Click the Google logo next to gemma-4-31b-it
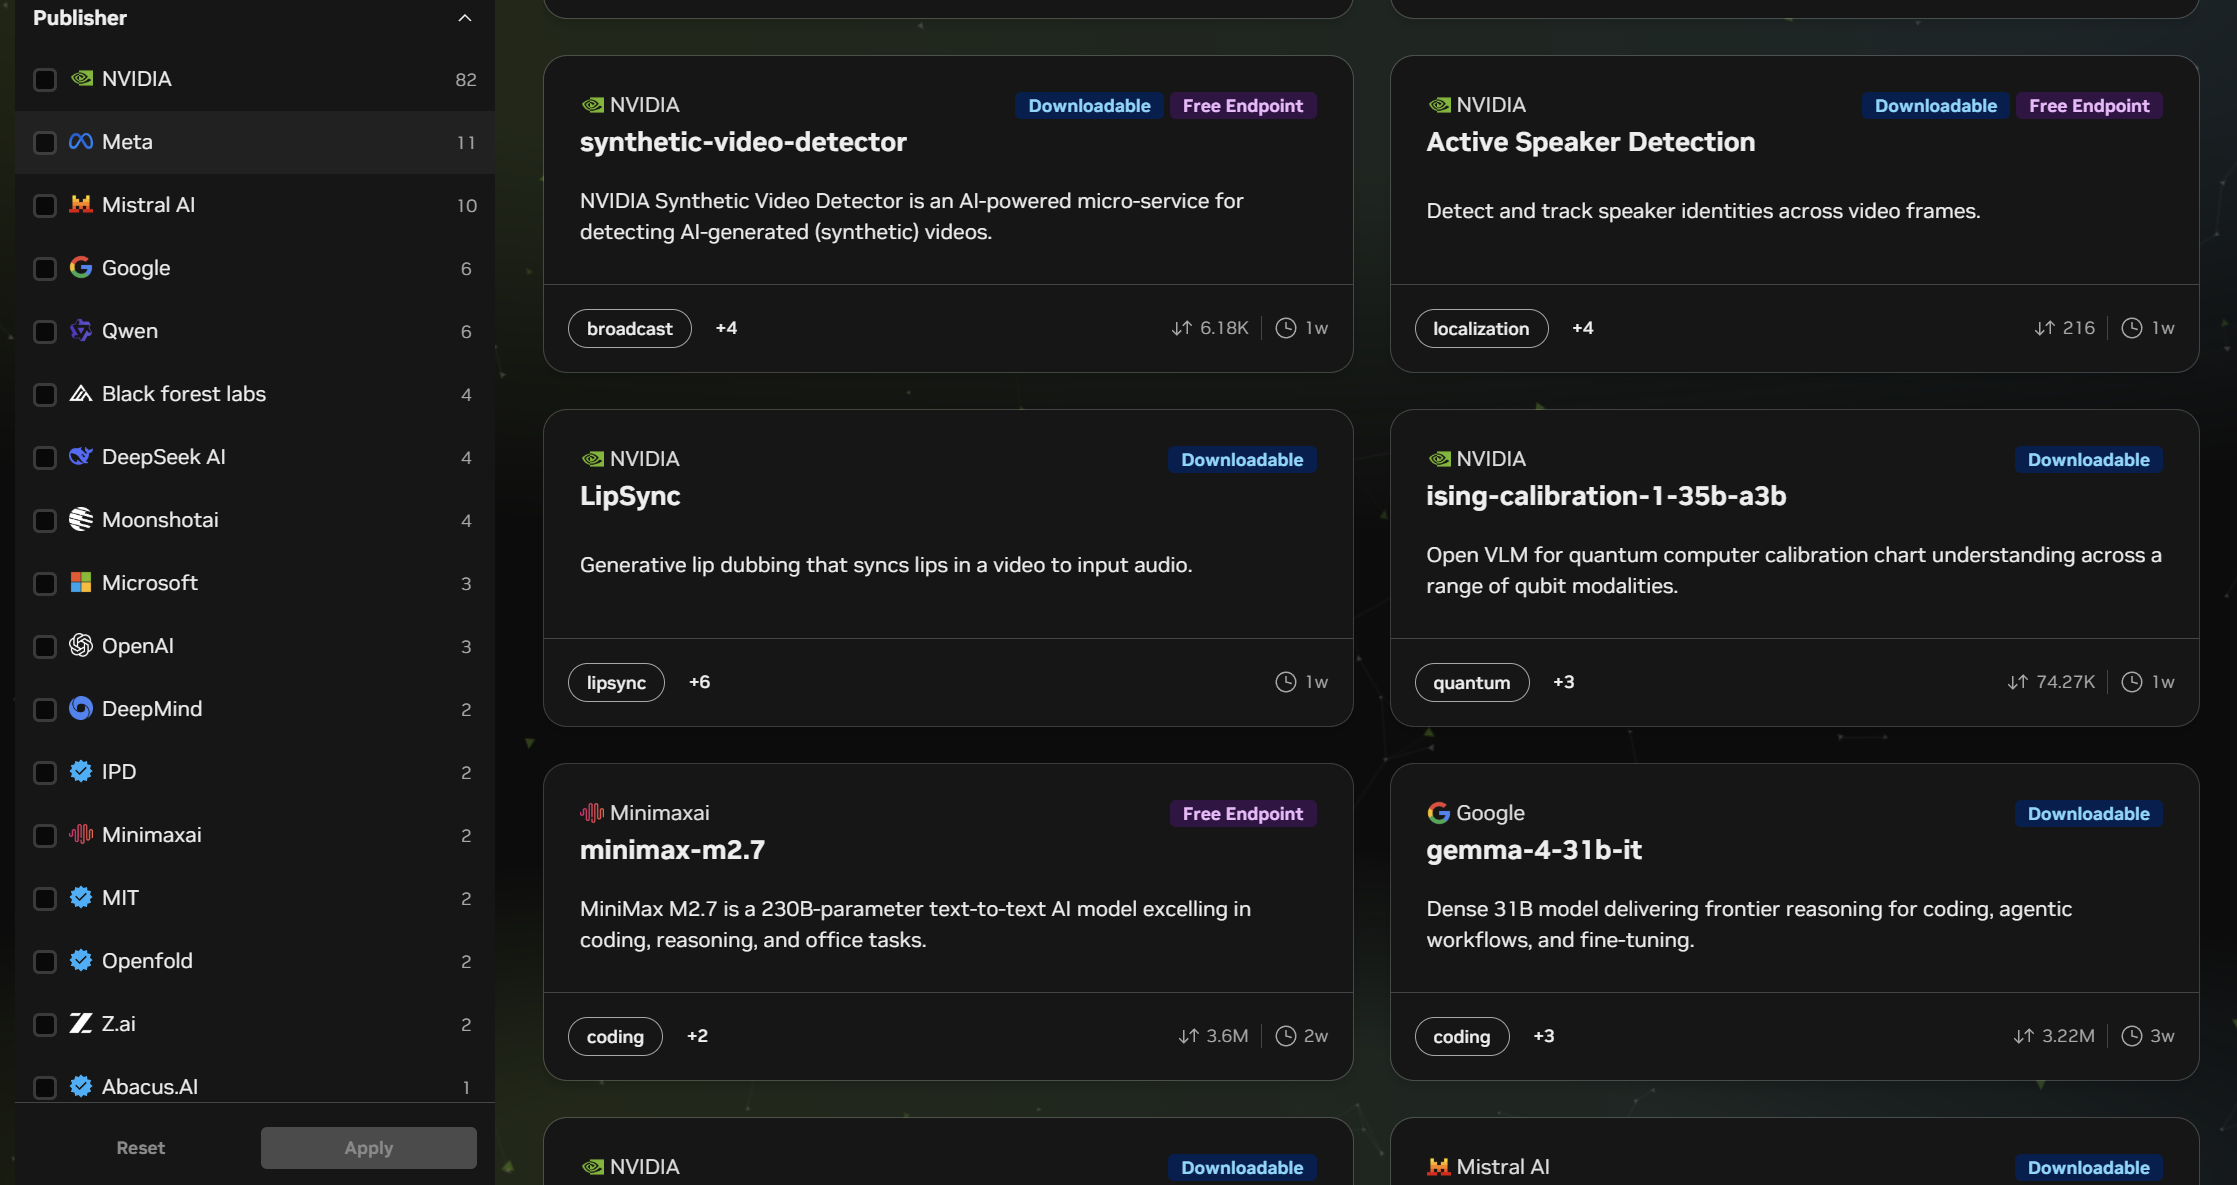Viewport: 2237px width, 1185px height. pyautogui.click(x=1438, y=812)
